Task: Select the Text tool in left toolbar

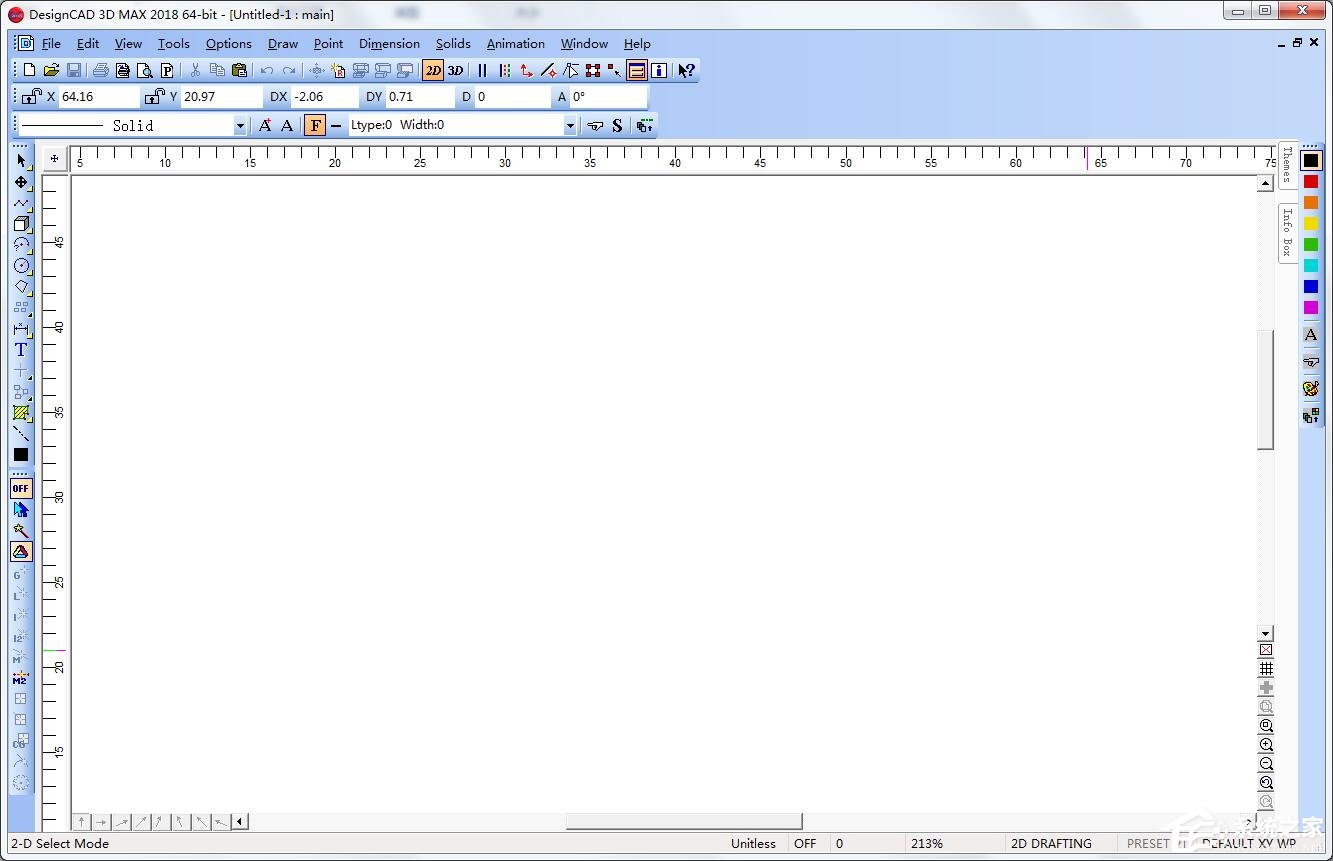Action: [21, 350]
